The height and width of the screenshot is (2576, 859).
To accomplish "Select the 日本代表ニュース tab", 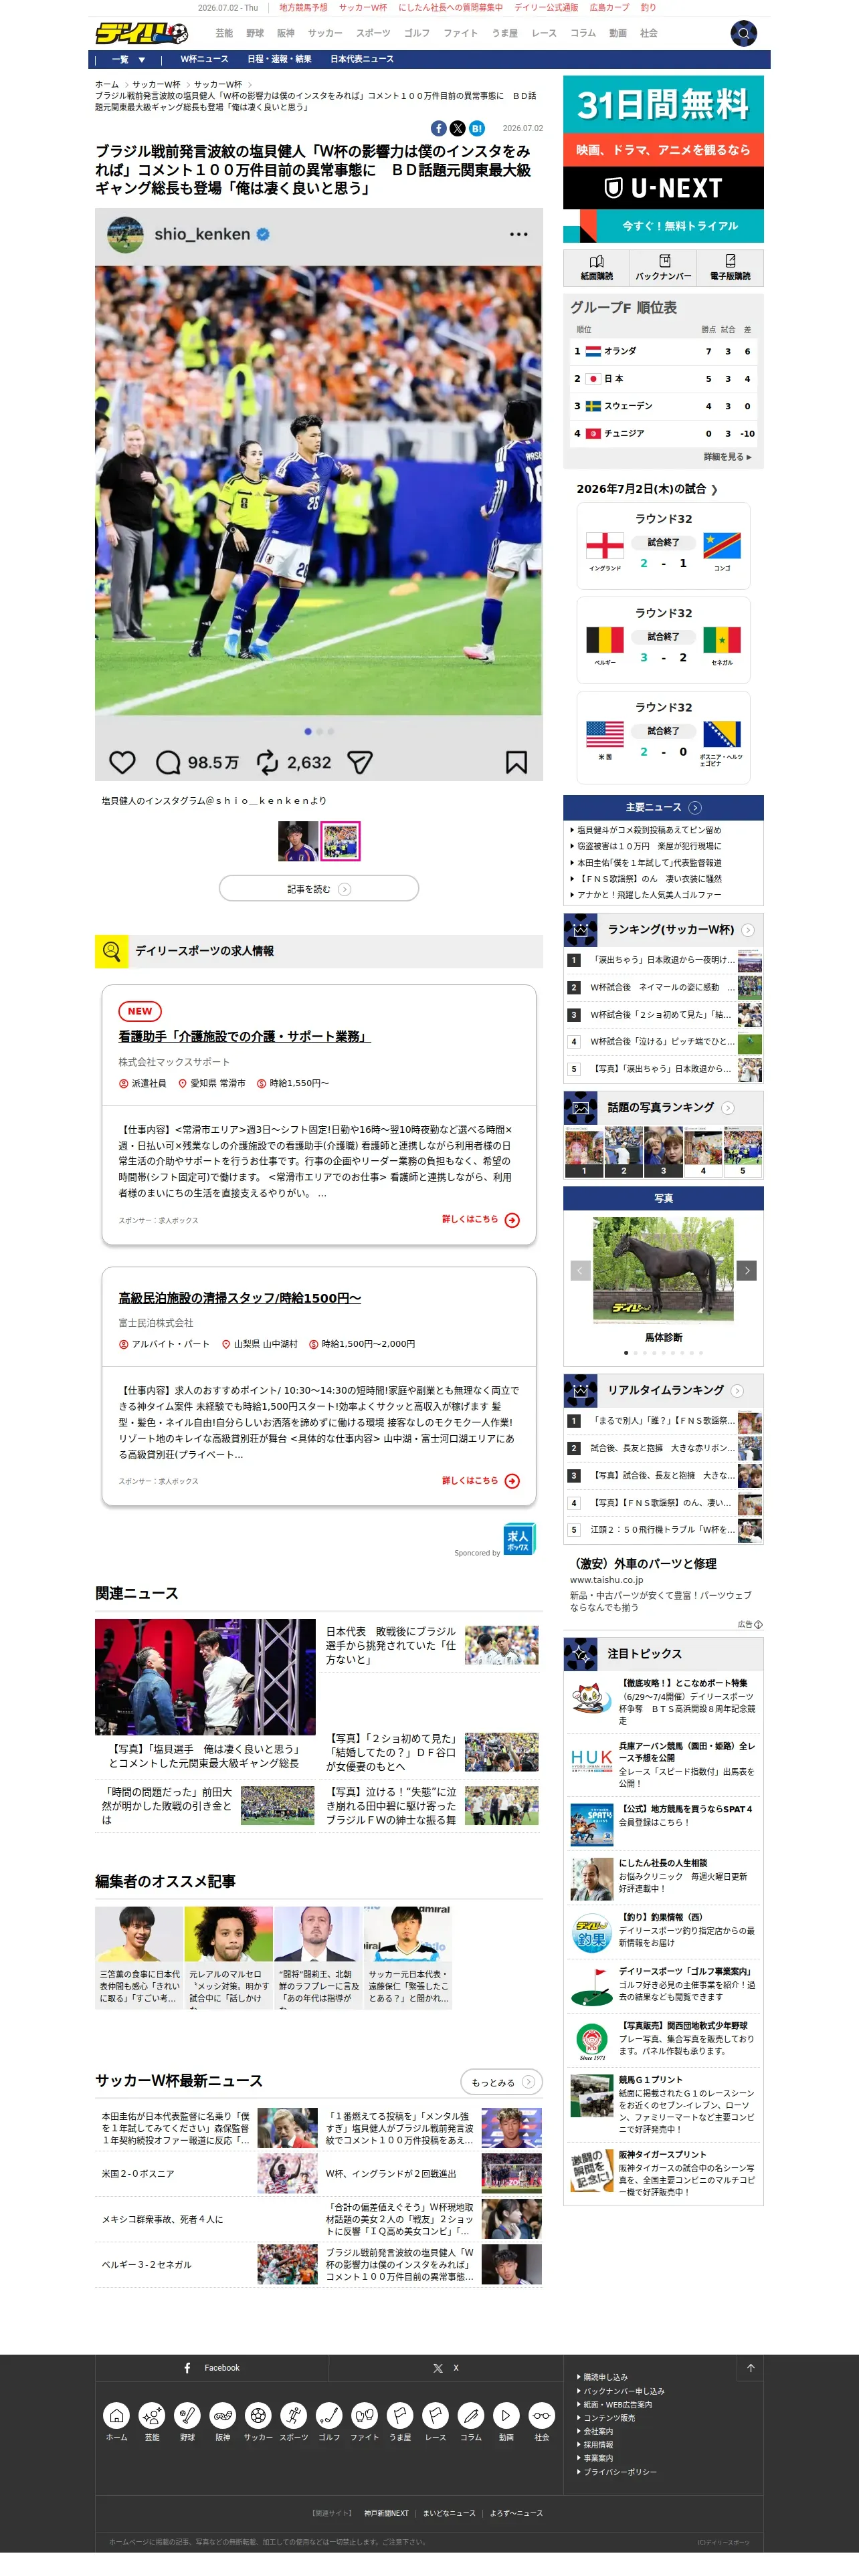I will coord(362,59).
